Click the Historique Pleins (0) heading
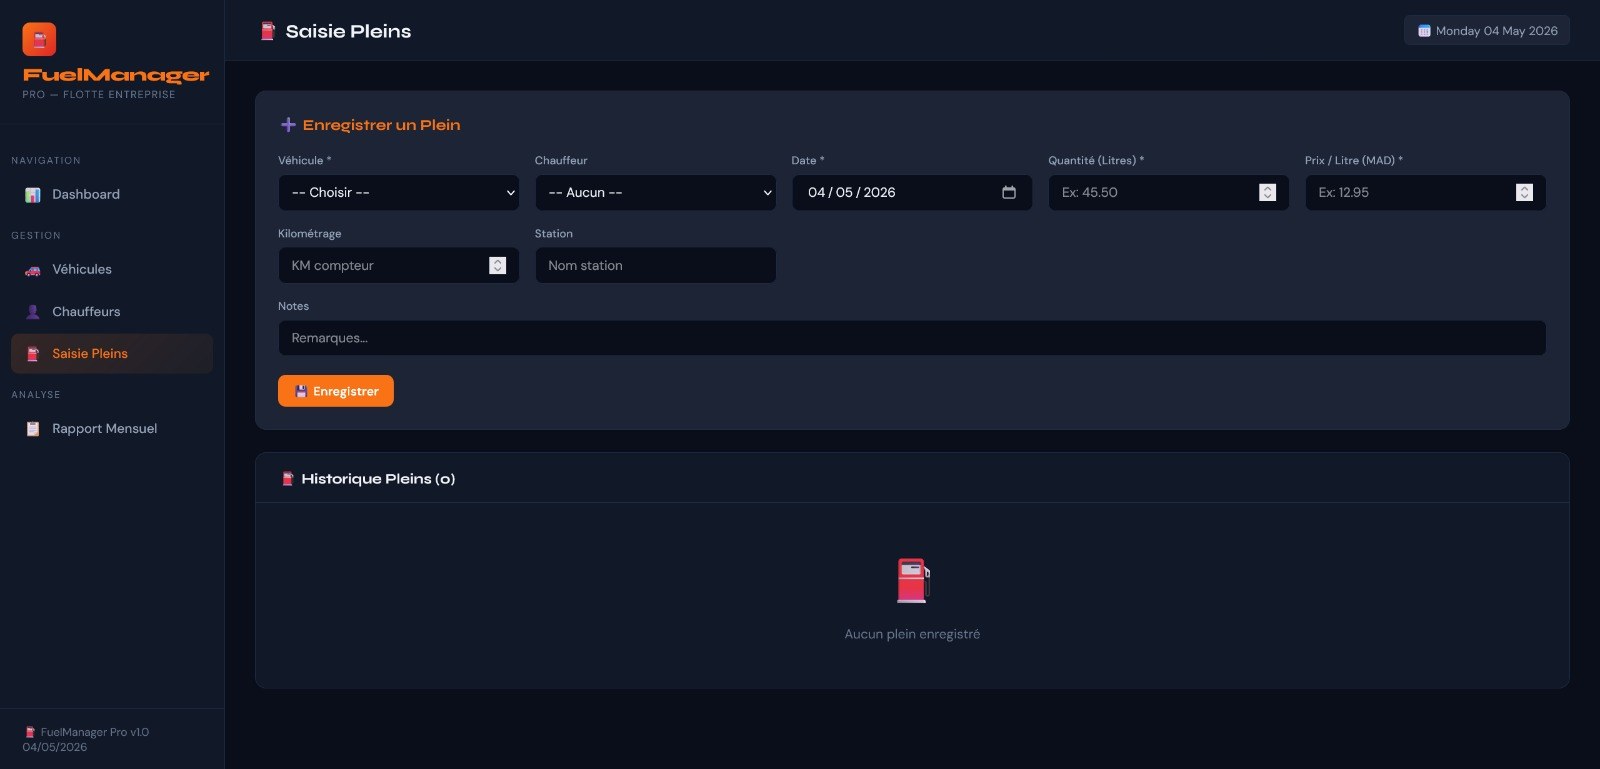1600x769 pixels. 378,479
